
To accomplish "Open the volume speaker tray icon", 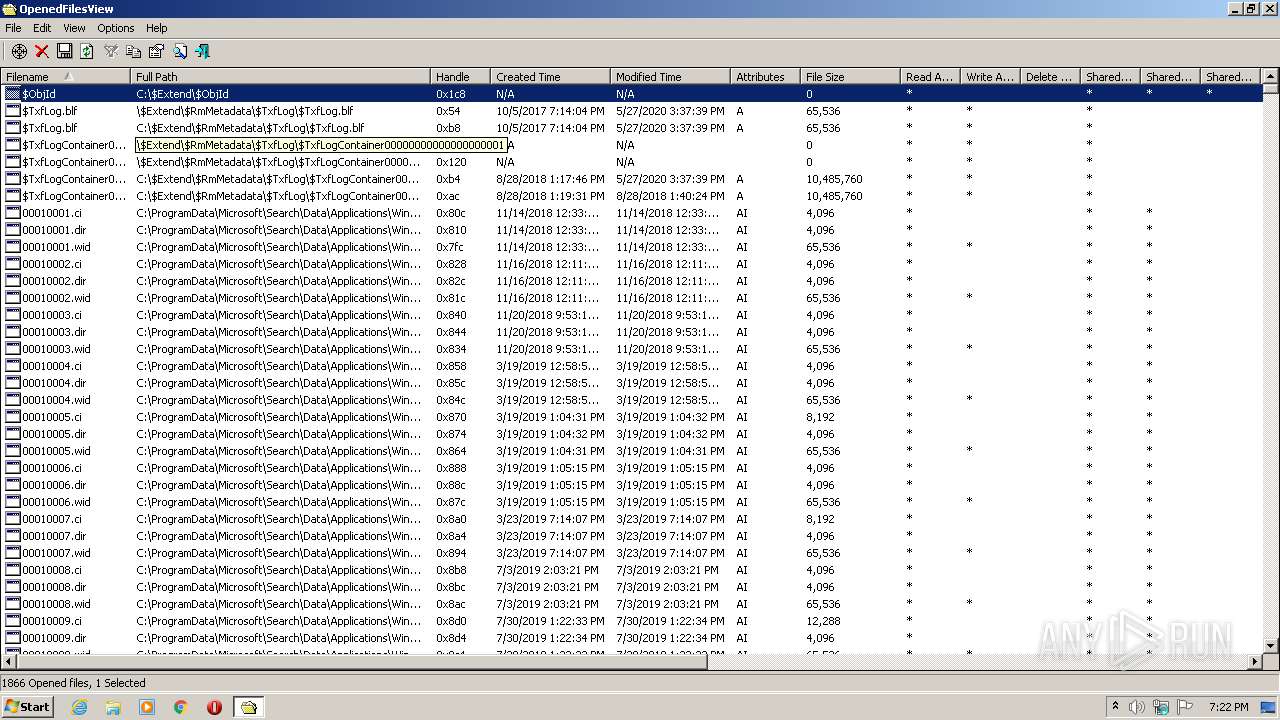I will tap(1137, 707).
